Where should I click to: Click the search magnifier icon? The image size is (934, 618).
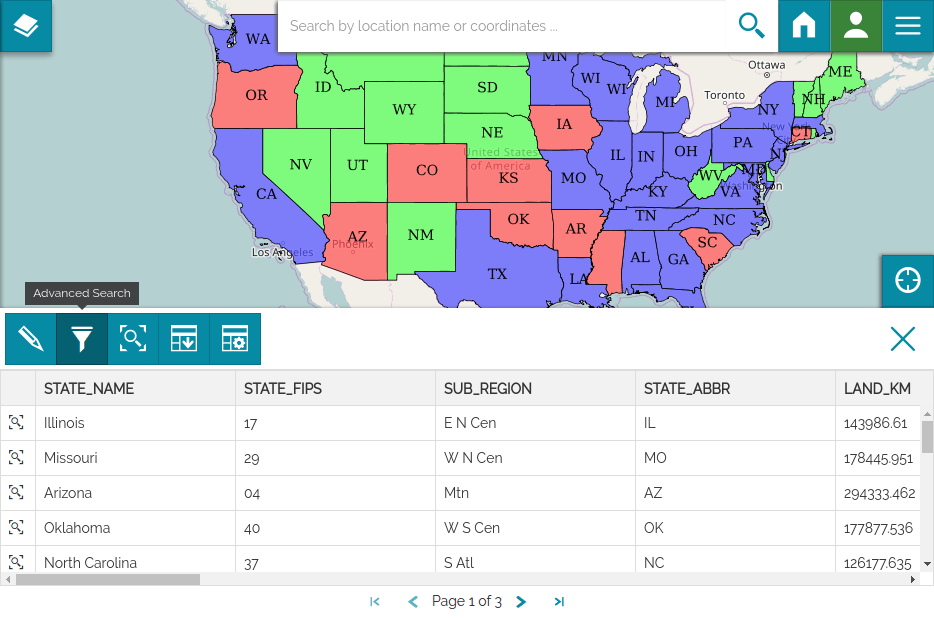click(751, 26)
